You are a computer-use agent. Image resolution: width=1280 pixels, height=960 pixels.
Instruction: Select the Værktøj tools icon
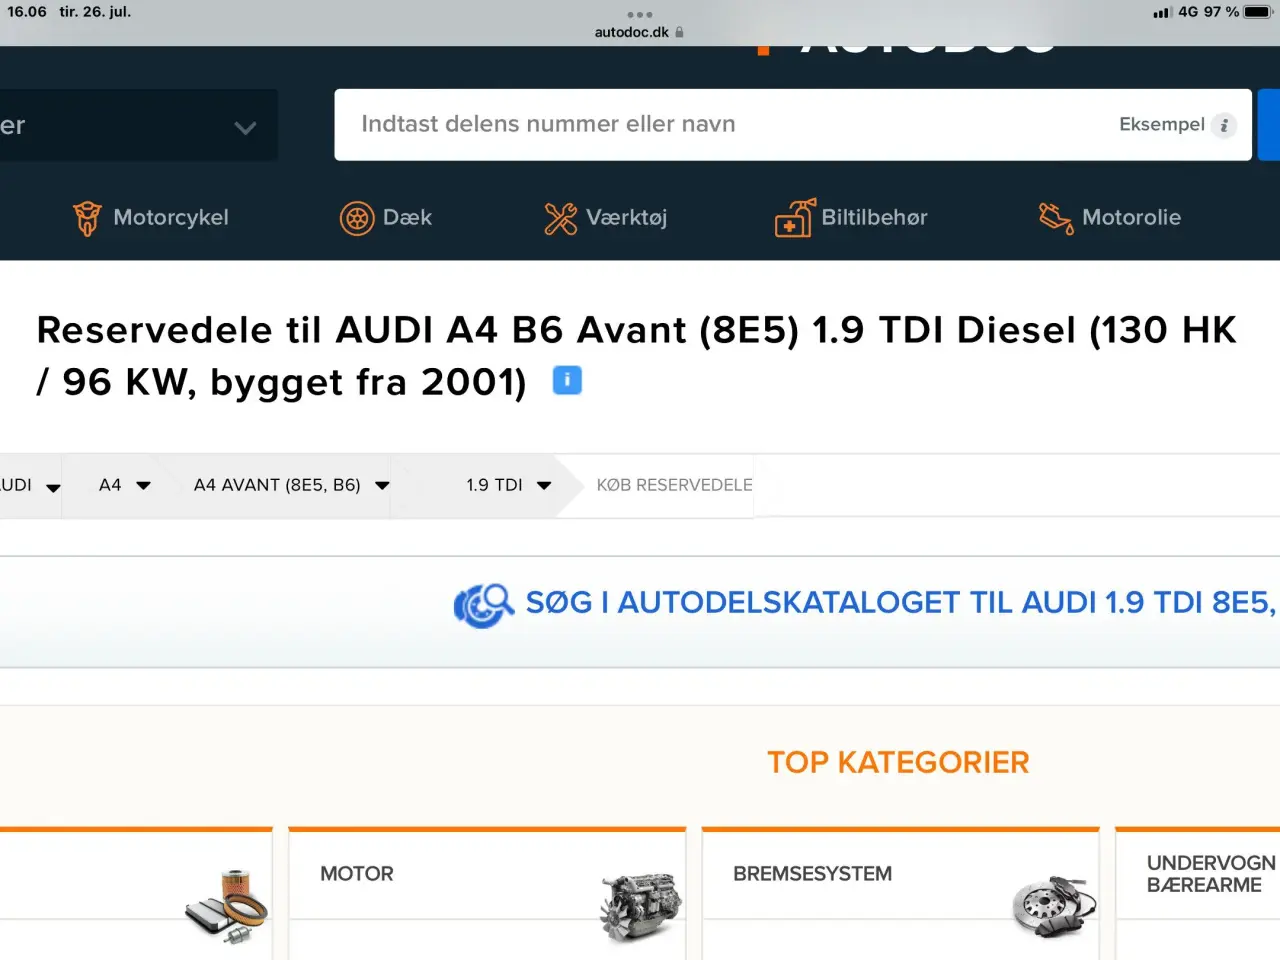[x=561, y=218]
